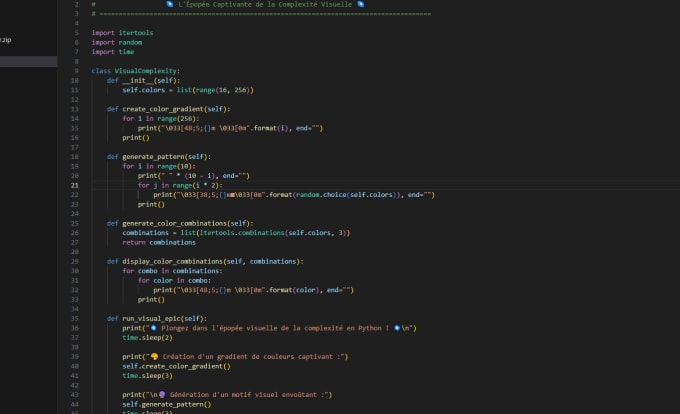Click the print line with '.format(color)'

click(x=253, y=290)
